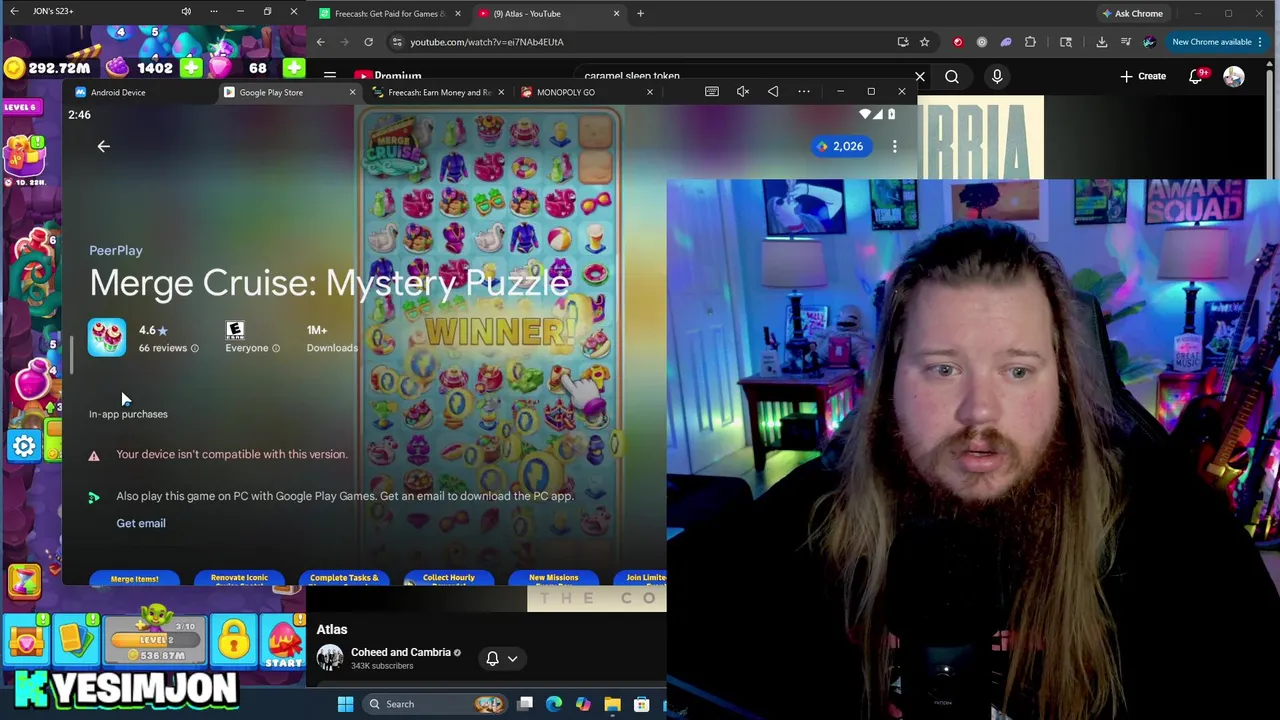Screen dimensions: 1280x720
Task: Bookmark this page with the star icon
Action: coord(924,42)
